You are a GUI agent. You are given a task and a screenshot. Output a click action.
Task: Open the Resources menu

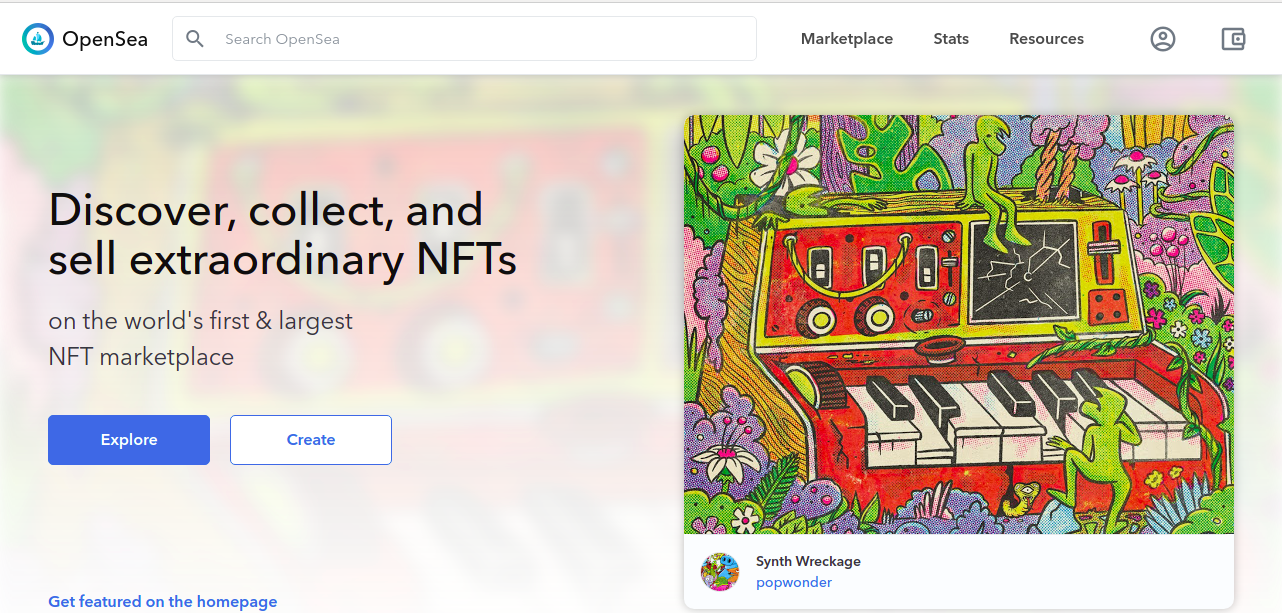click(1046, 39)
